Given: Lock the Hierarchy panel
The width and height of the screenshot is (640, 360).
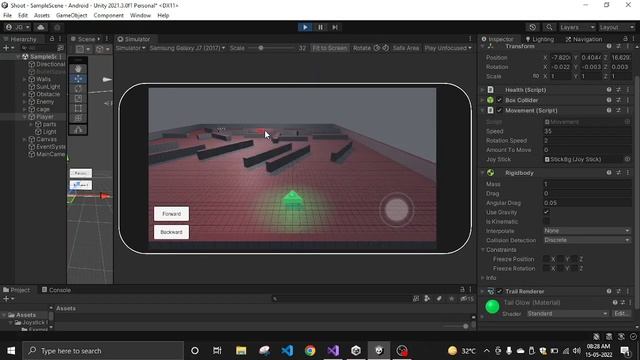Looking at the screenshot, I should click(52, 39).
